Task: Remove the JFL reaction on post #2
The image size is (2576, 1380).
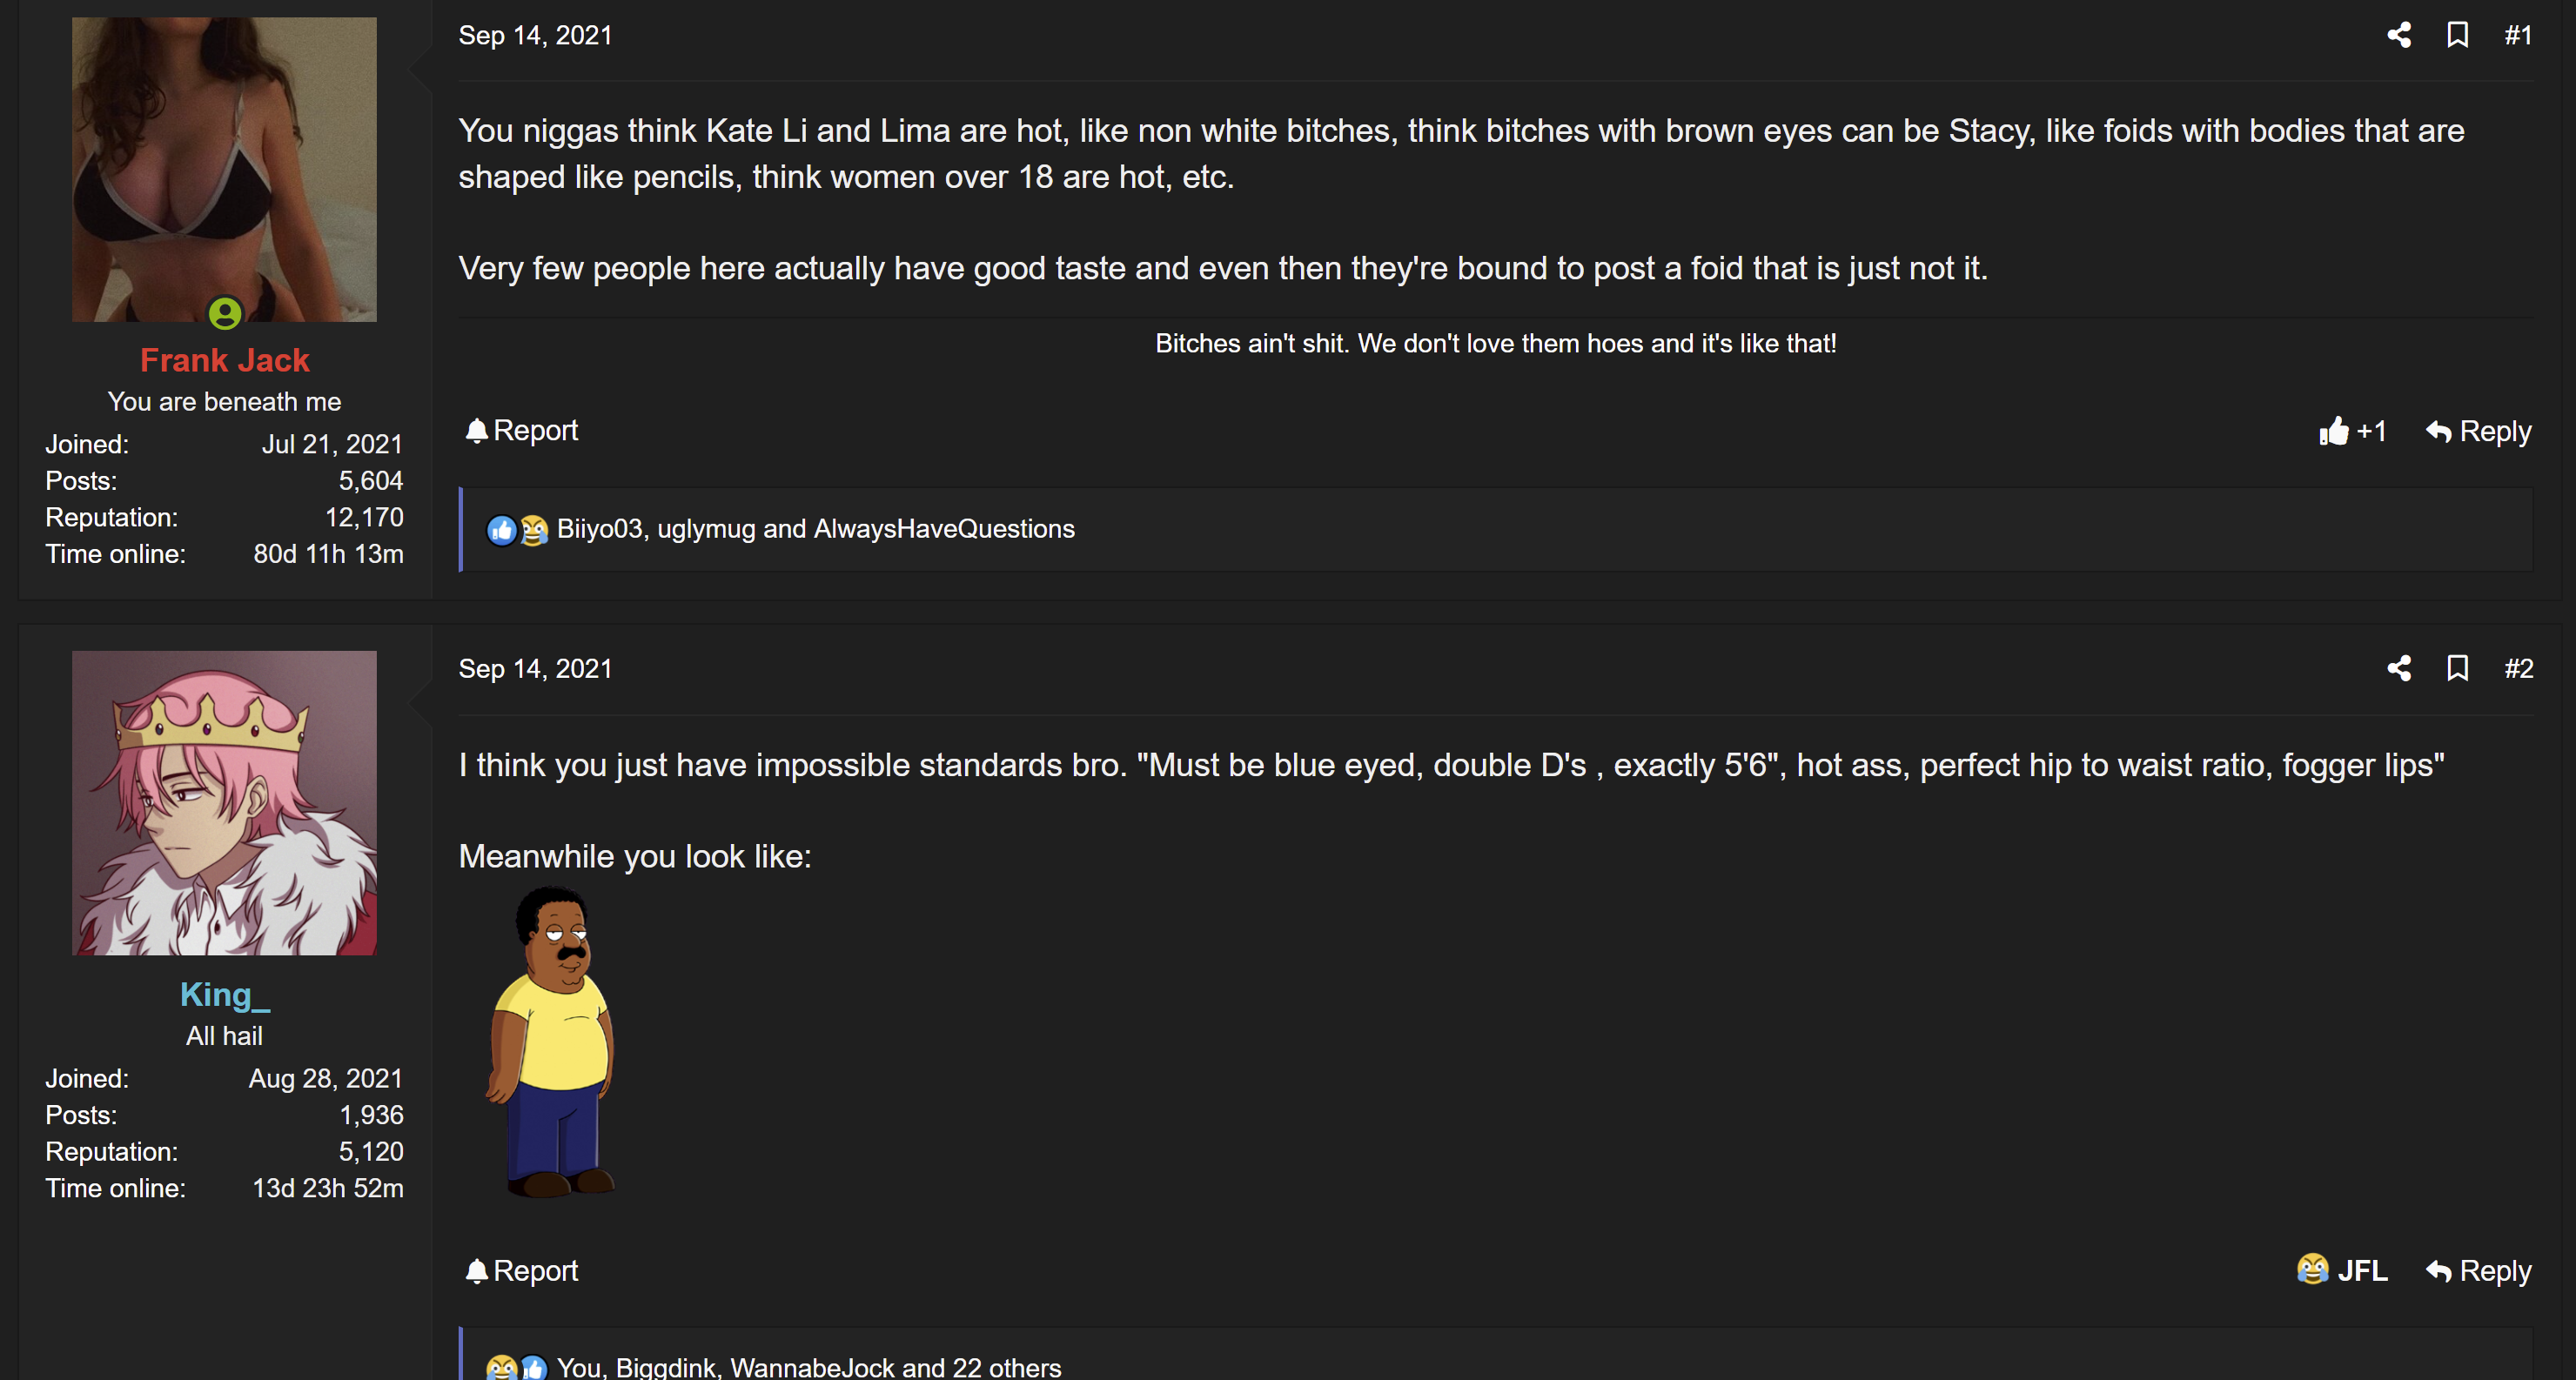Action: (2341, 1270)
